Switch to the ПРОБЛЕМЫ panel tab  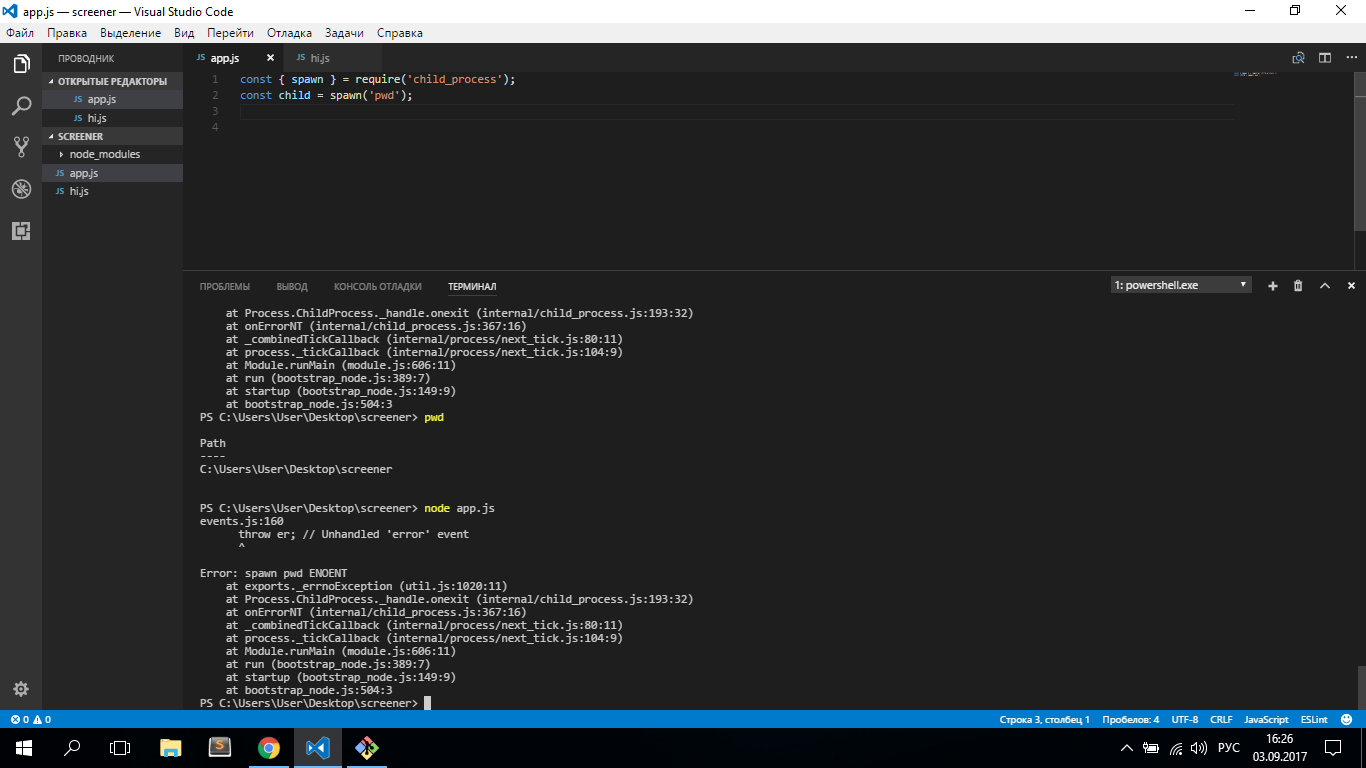[x=225, y=287]
